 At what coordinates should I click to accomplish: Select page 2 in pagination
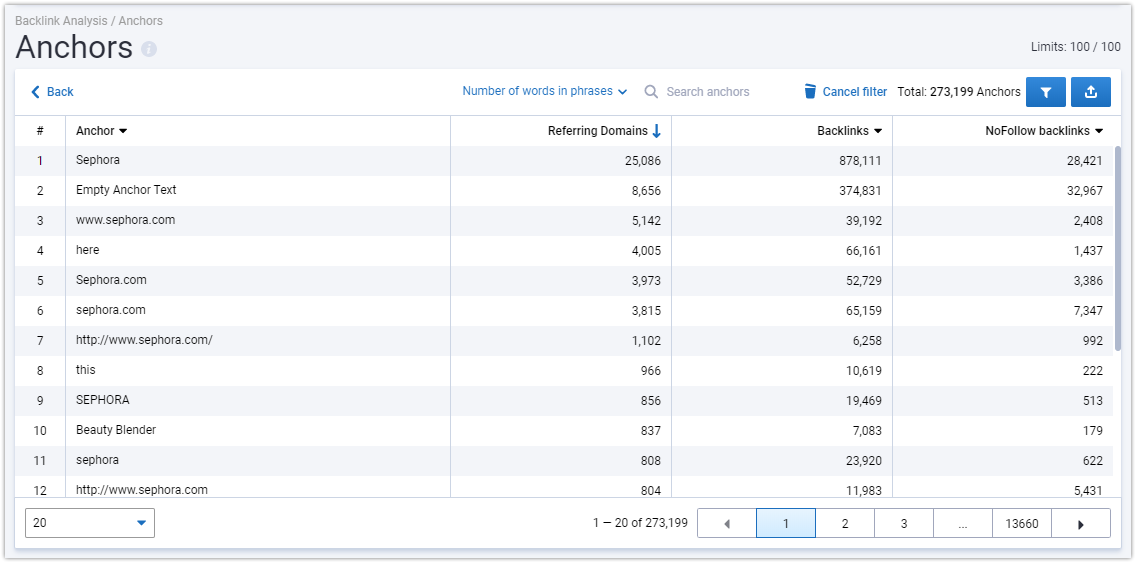(x=845, y=523)
